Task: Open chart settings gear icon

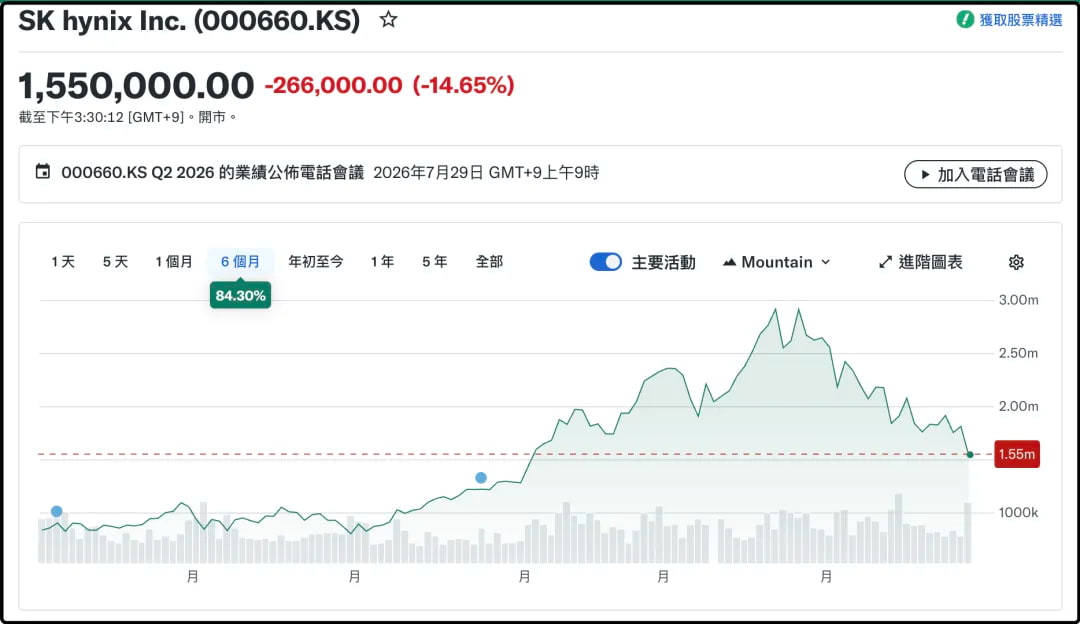Action: tap(1016, 262)
